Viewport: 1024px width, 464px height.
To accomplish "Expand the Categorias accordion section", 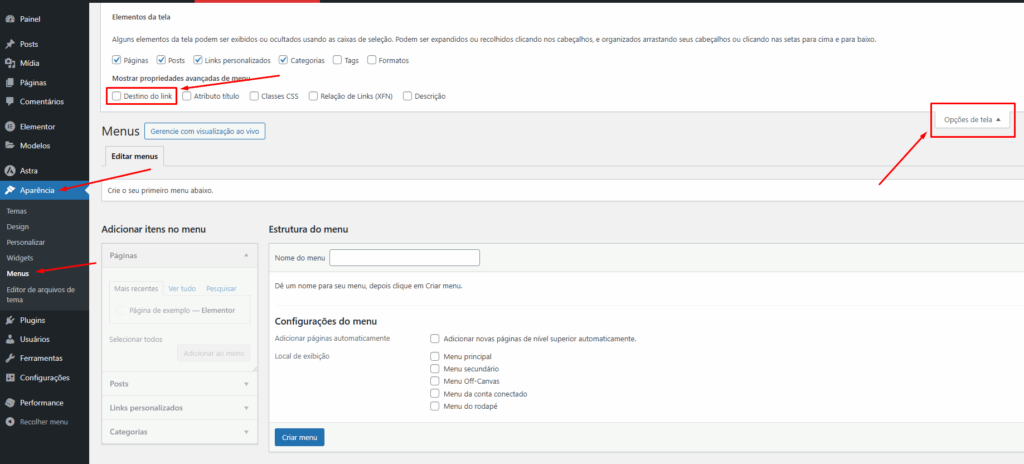I will (180, 432).
